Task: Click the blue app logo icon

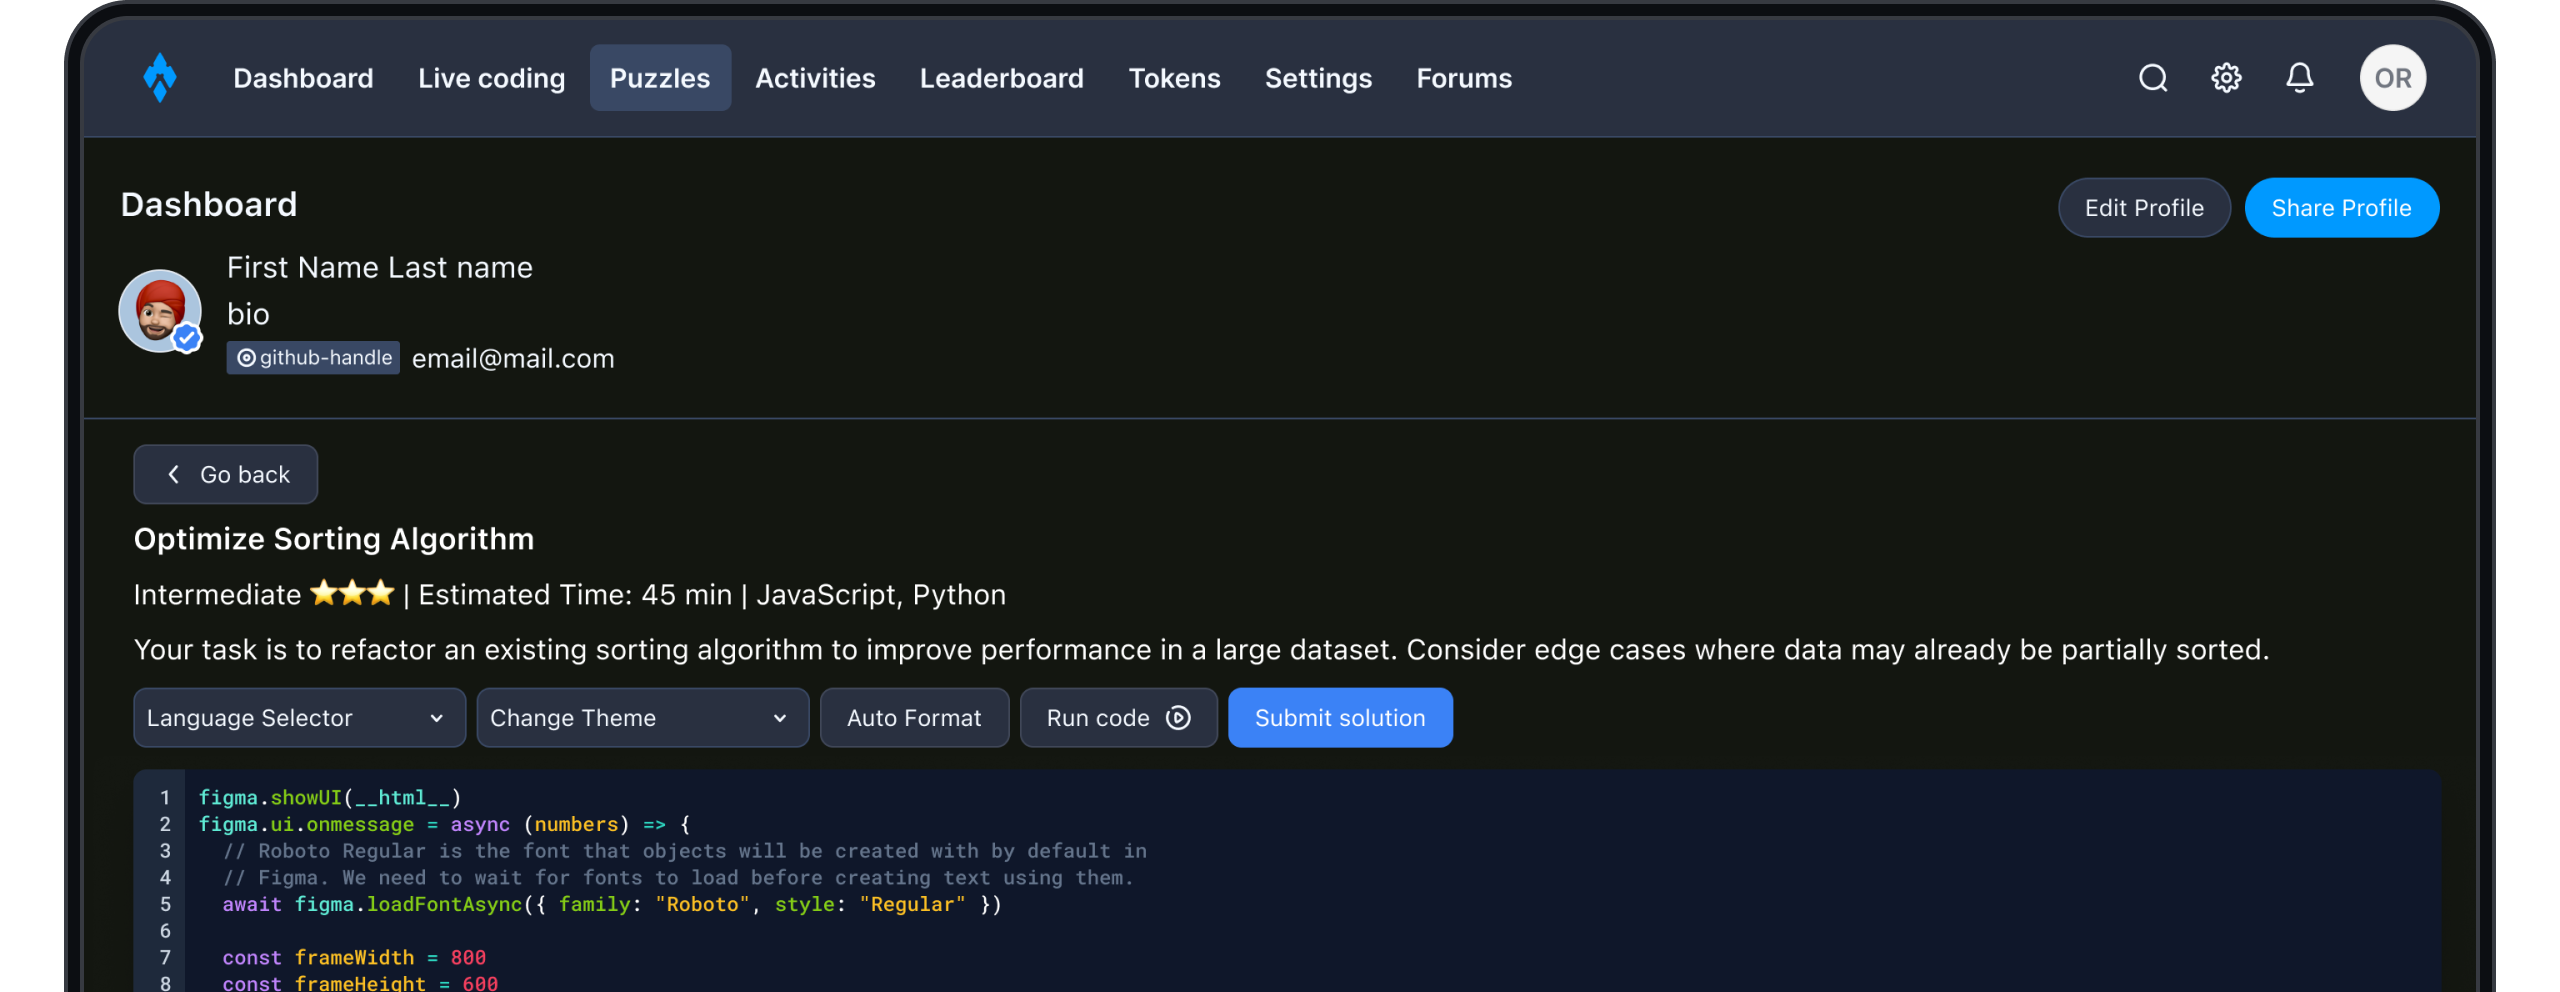Action: [160, 77]
